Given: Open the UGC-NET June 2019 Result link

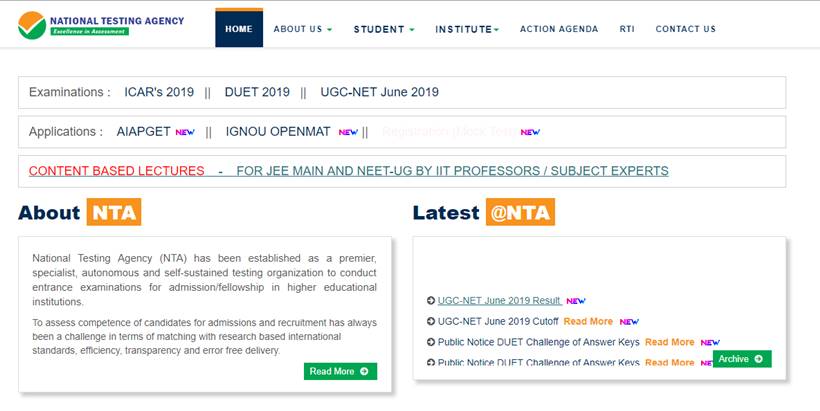Looking at the screenshot, I should [x=499, y=301].
